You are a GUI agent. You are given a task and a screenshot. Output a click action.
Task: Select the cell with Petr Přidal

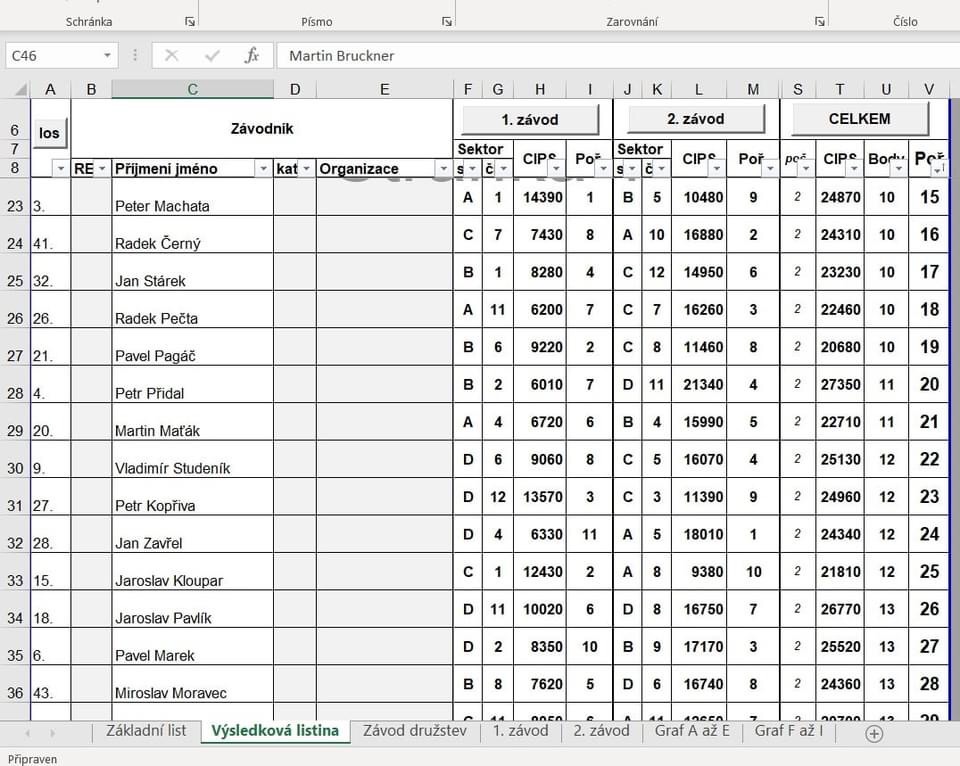pos(192,385)
